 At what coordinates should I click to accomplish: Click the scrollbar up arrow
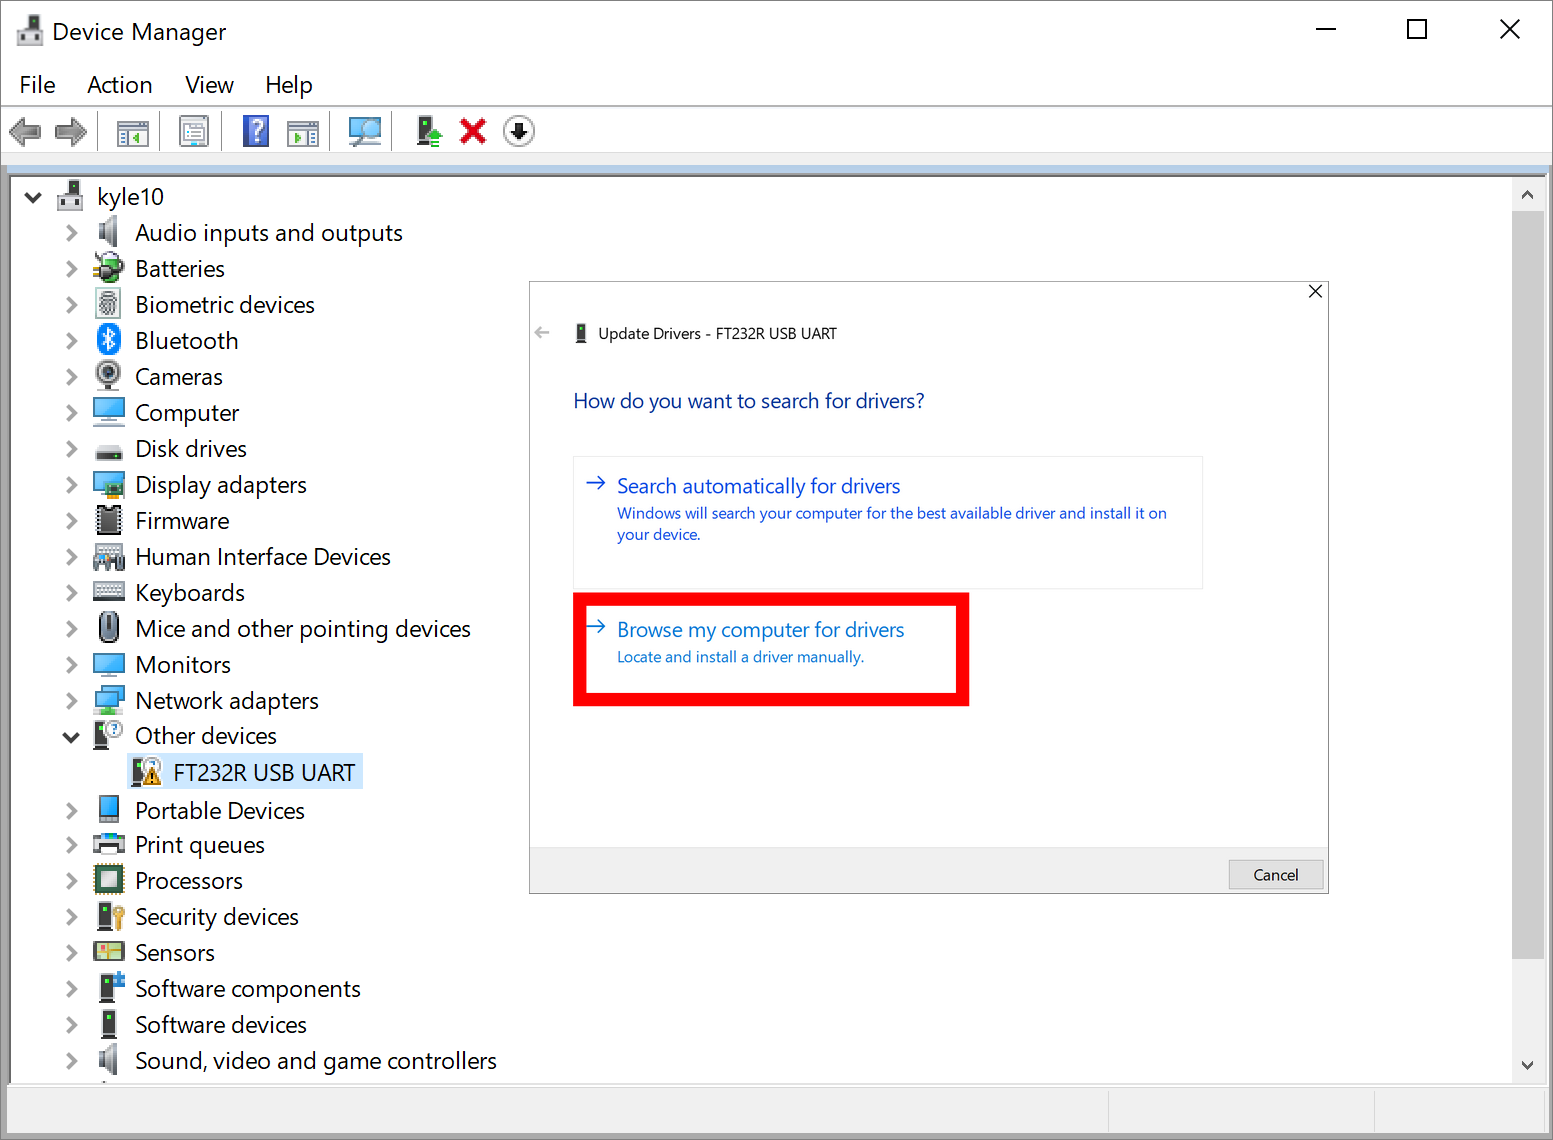[1527, 195]
